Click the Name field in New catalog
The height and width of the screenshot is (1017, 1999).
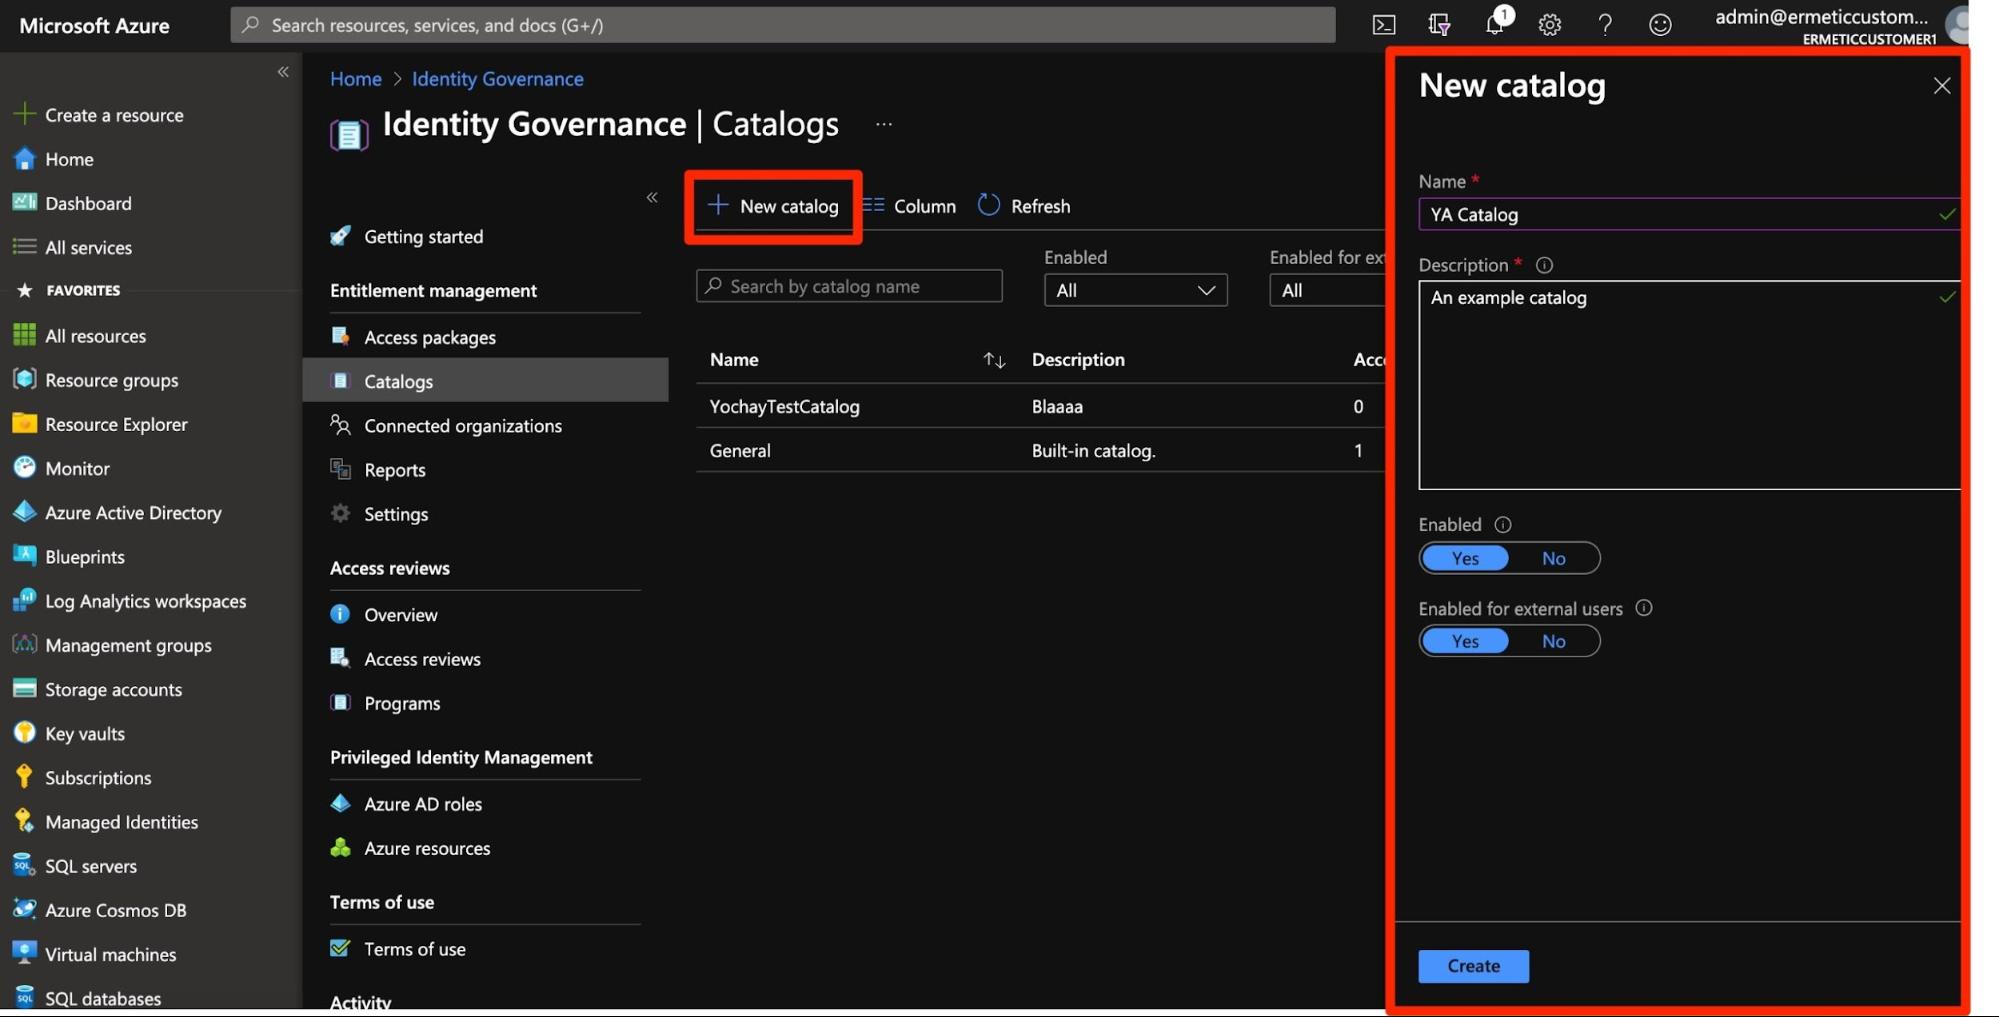1688,214
